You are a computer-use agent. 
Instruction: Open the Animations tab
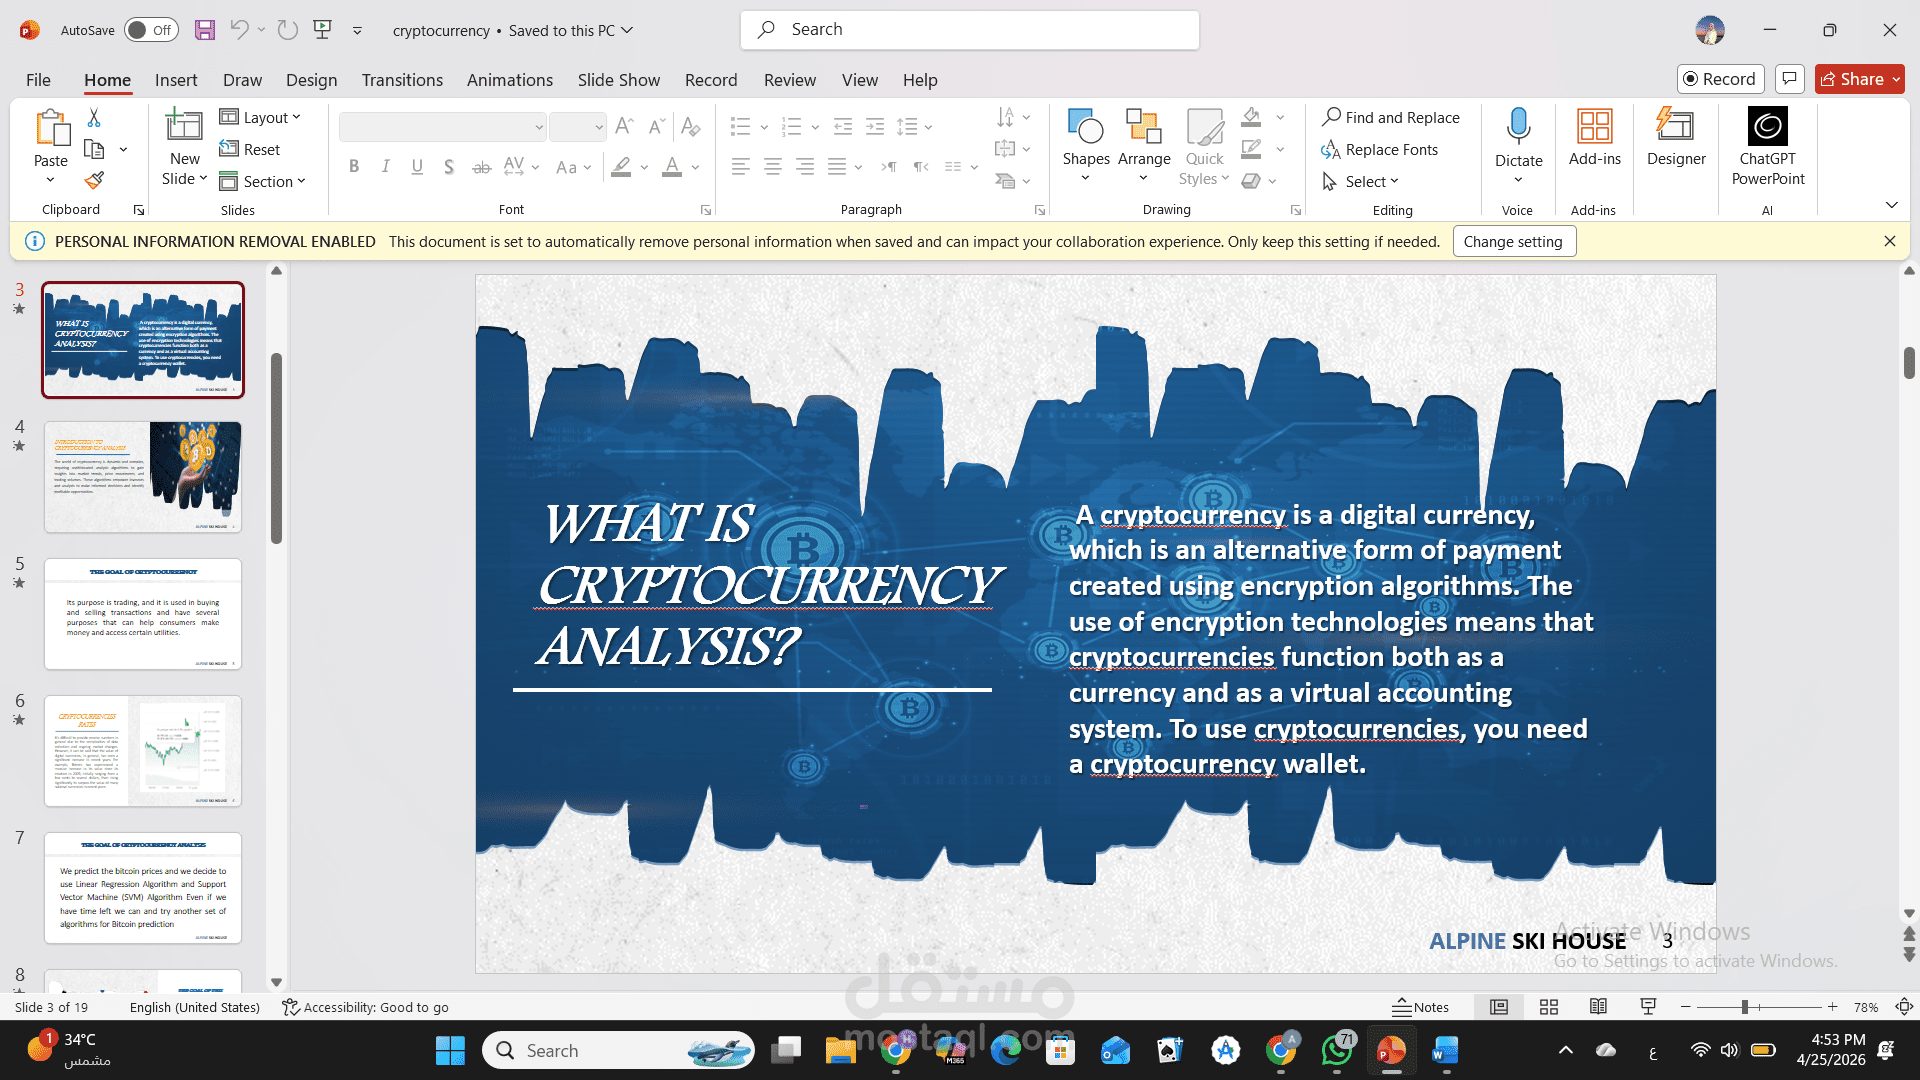click(510, 80)
